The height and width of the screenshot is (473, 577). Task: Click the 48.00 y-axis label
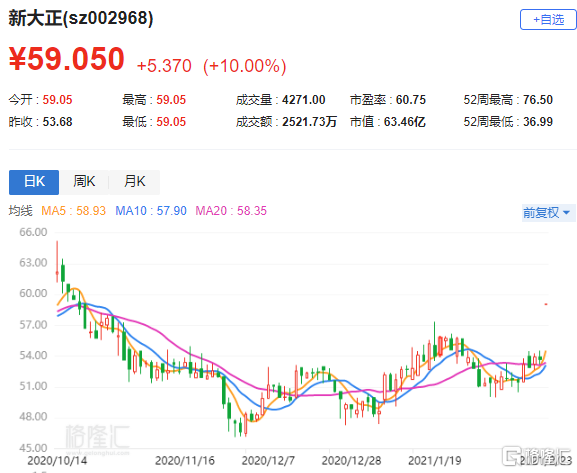33,417
